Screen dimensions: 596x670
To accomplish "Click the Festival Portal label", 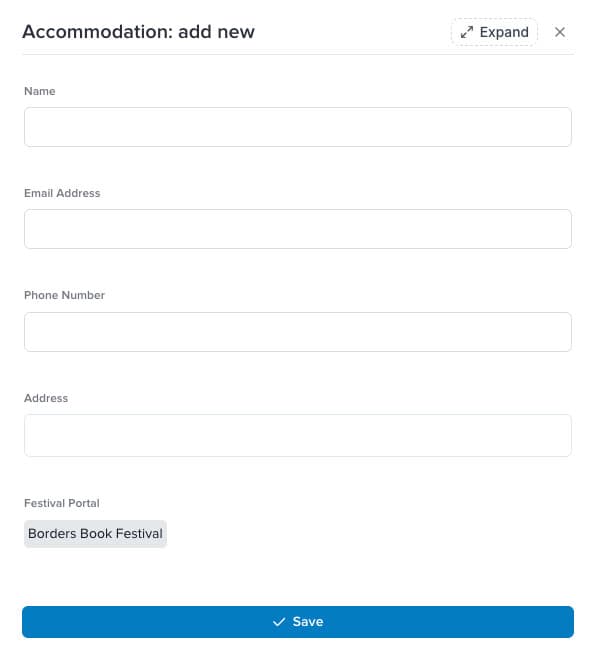I will tap(62, 503).
